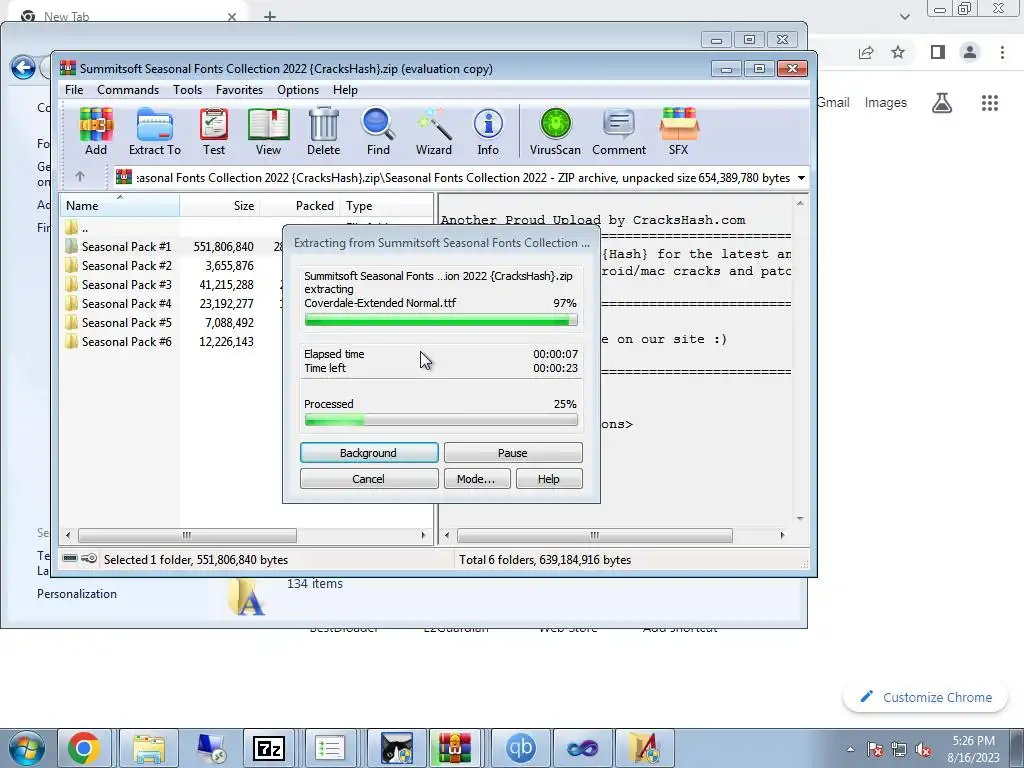Select Seasonal Pack #4 folder
The image size is (1024, 768).
(x=126, y=304)
